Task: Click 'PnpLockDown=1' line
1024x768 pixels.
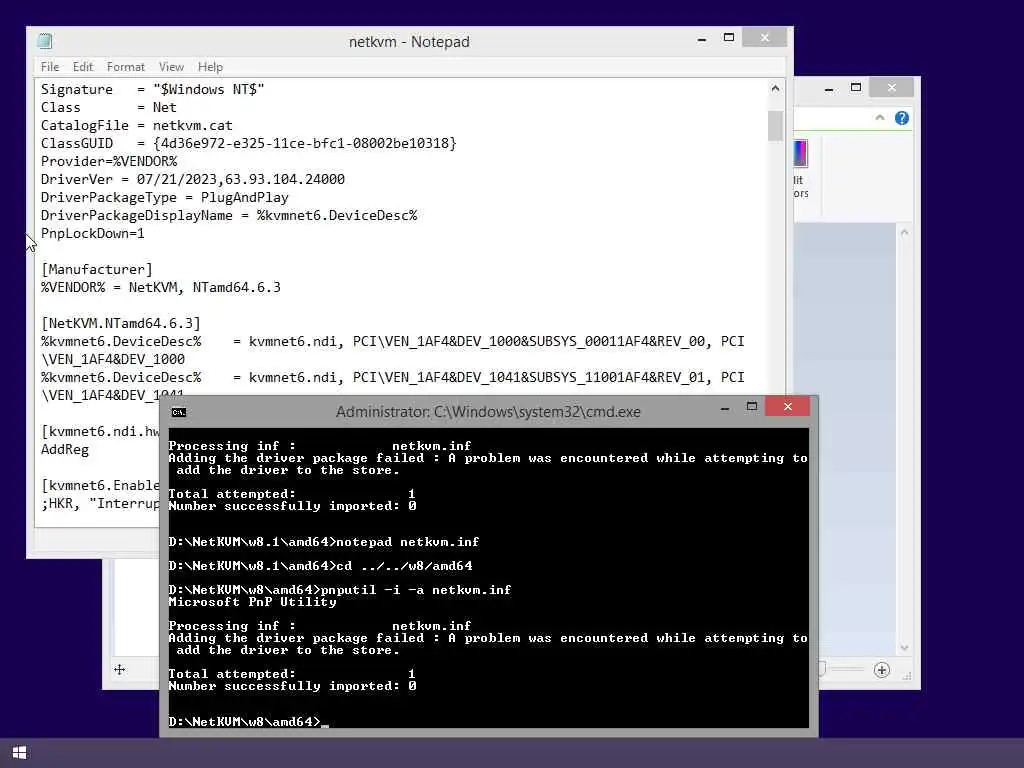Action: coord(93,233)
